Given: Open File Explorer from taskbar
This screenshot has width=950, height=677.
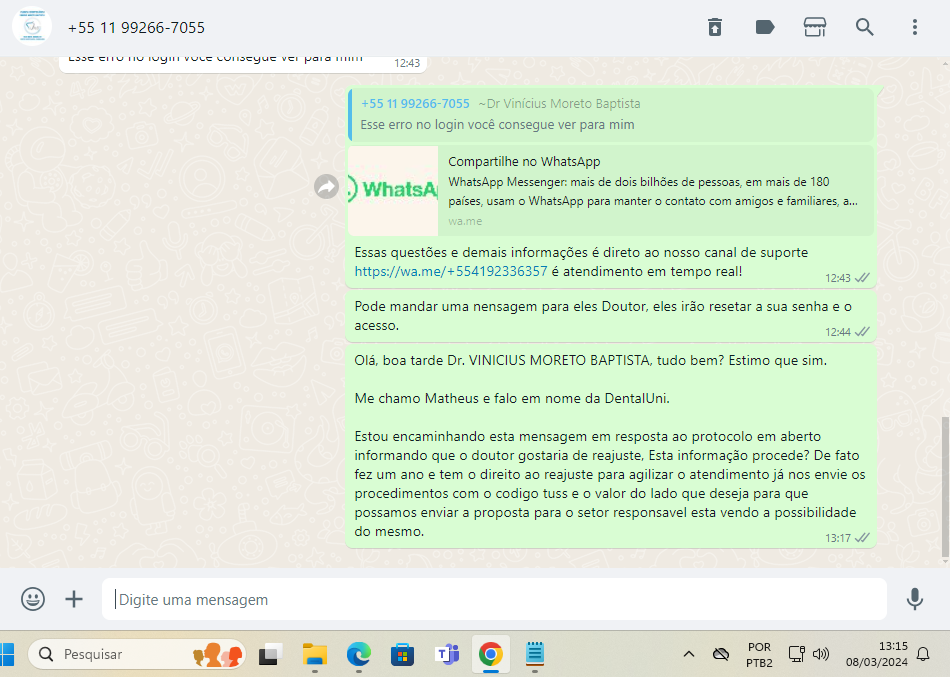Looking at the screenshot, I should click(314, 655).
